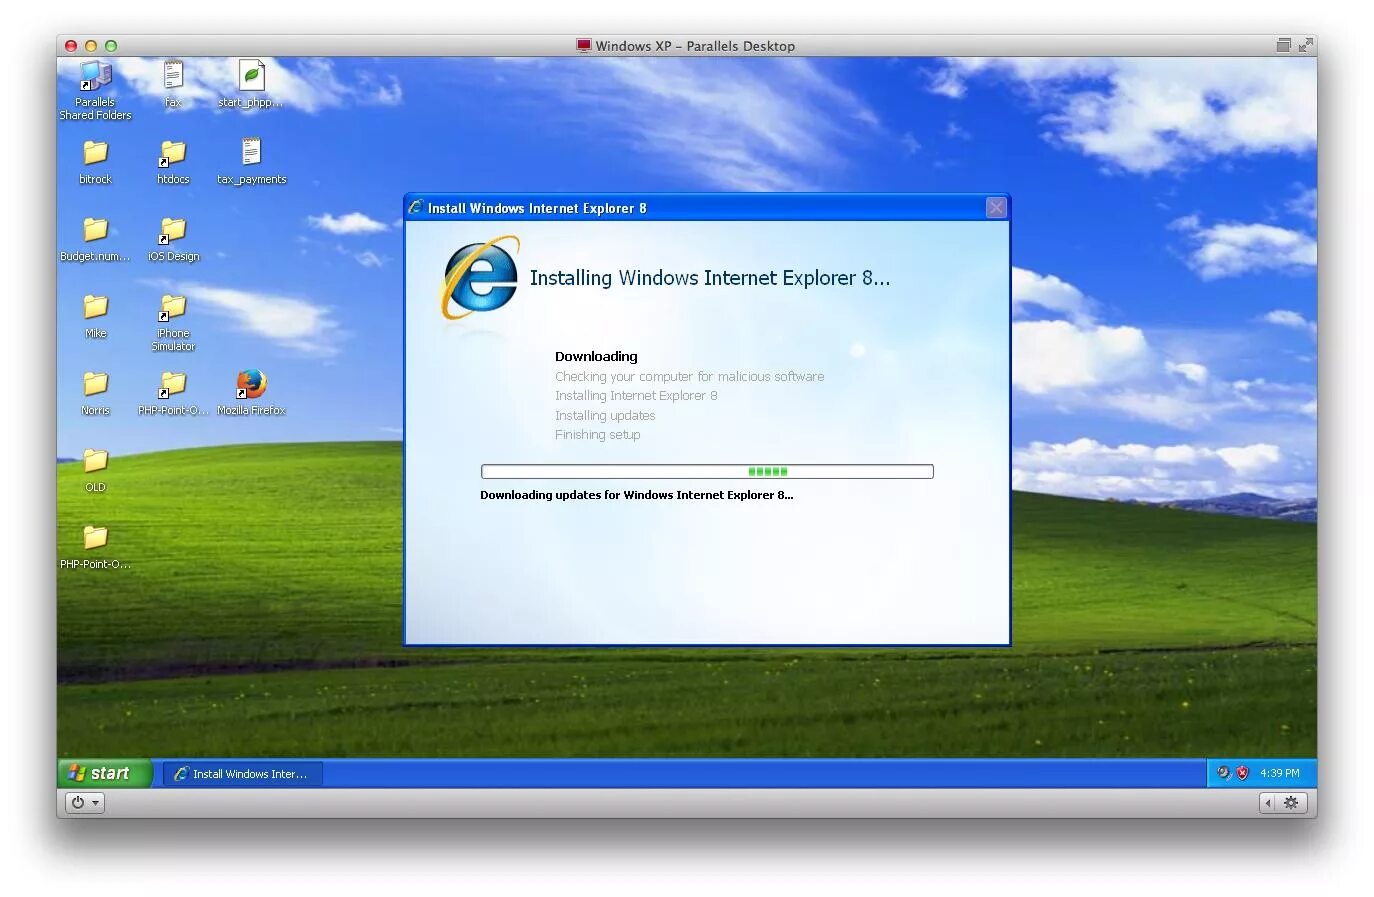Image resolution: width=1374 pixels, height=897 pixels.
Task: Click the first system tray icon
Action: coord(1223,773)
